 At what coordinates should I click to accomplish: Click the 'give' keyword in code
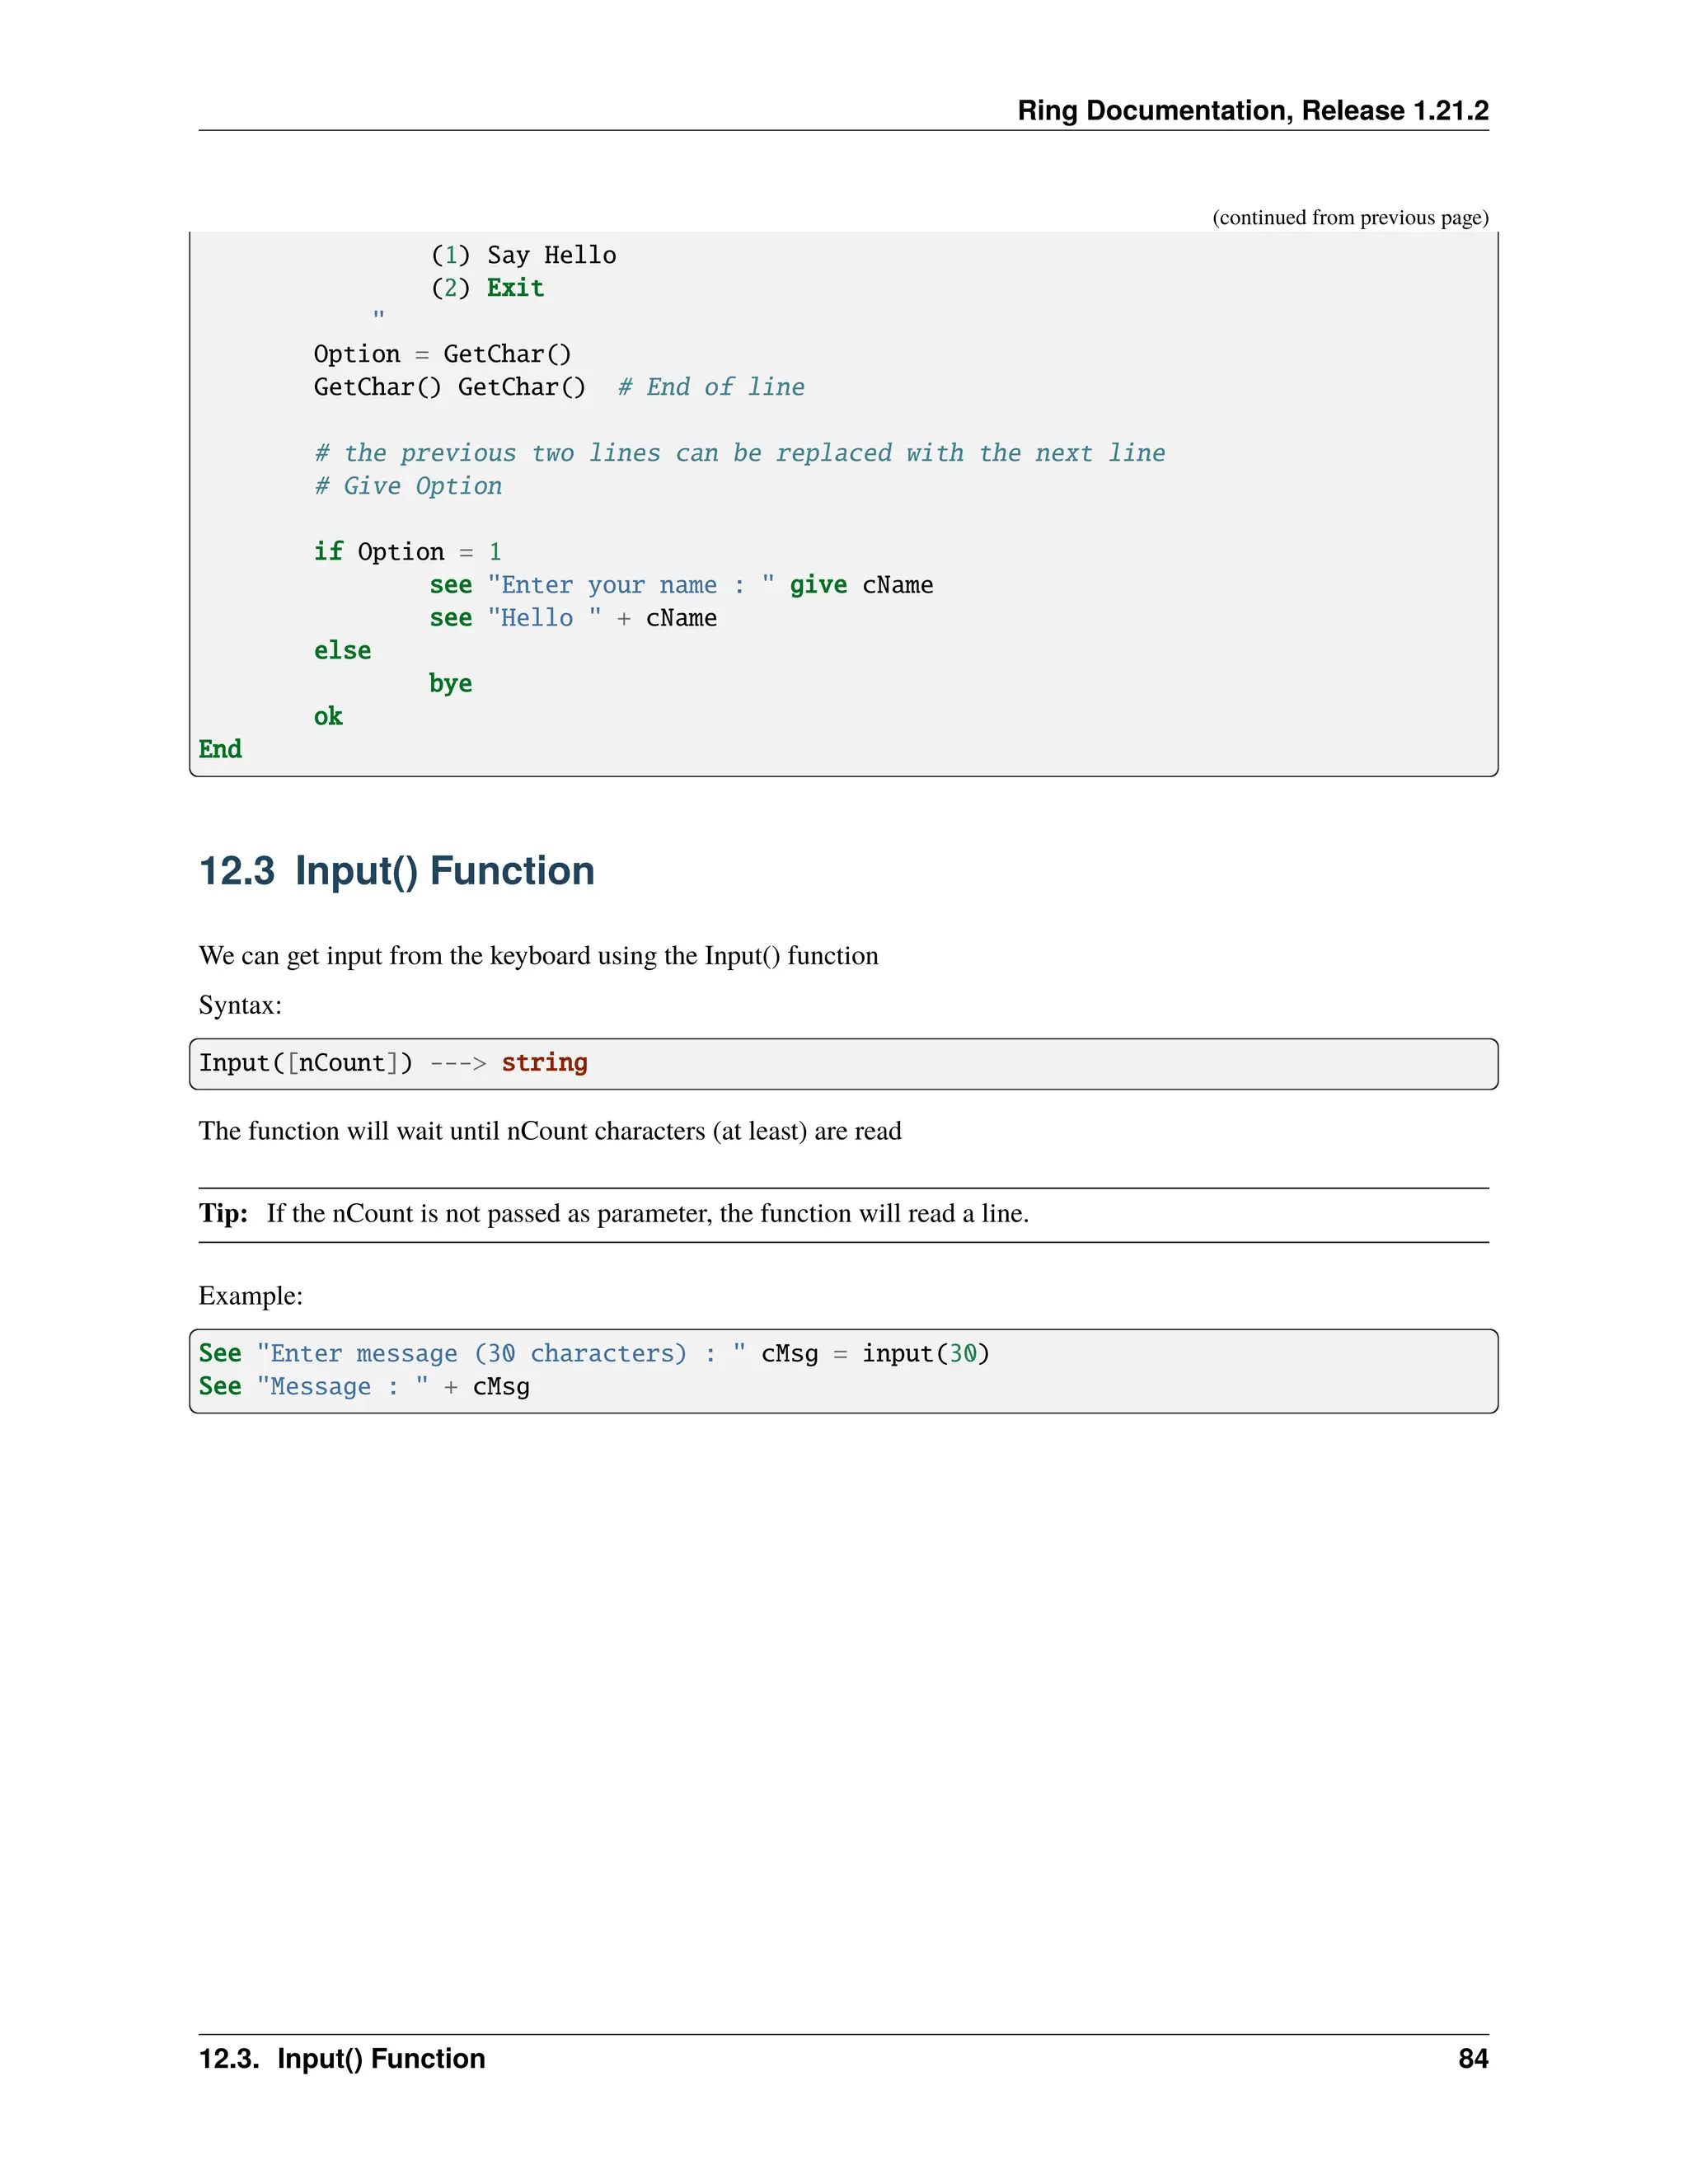tap(818, 585)
